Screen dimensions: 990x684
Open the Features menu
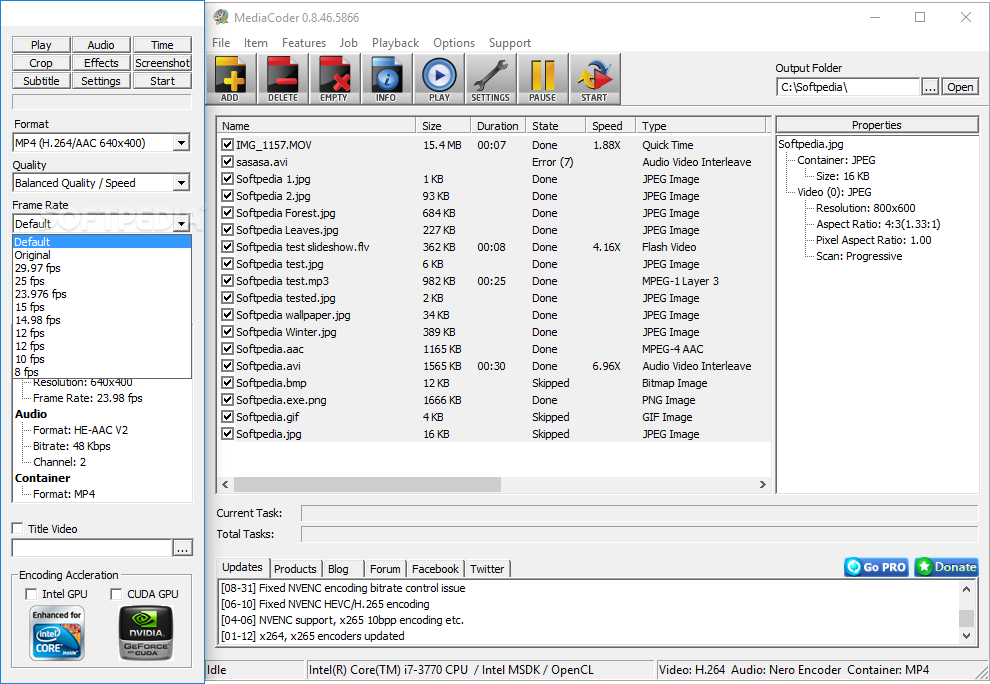(304, 42)
